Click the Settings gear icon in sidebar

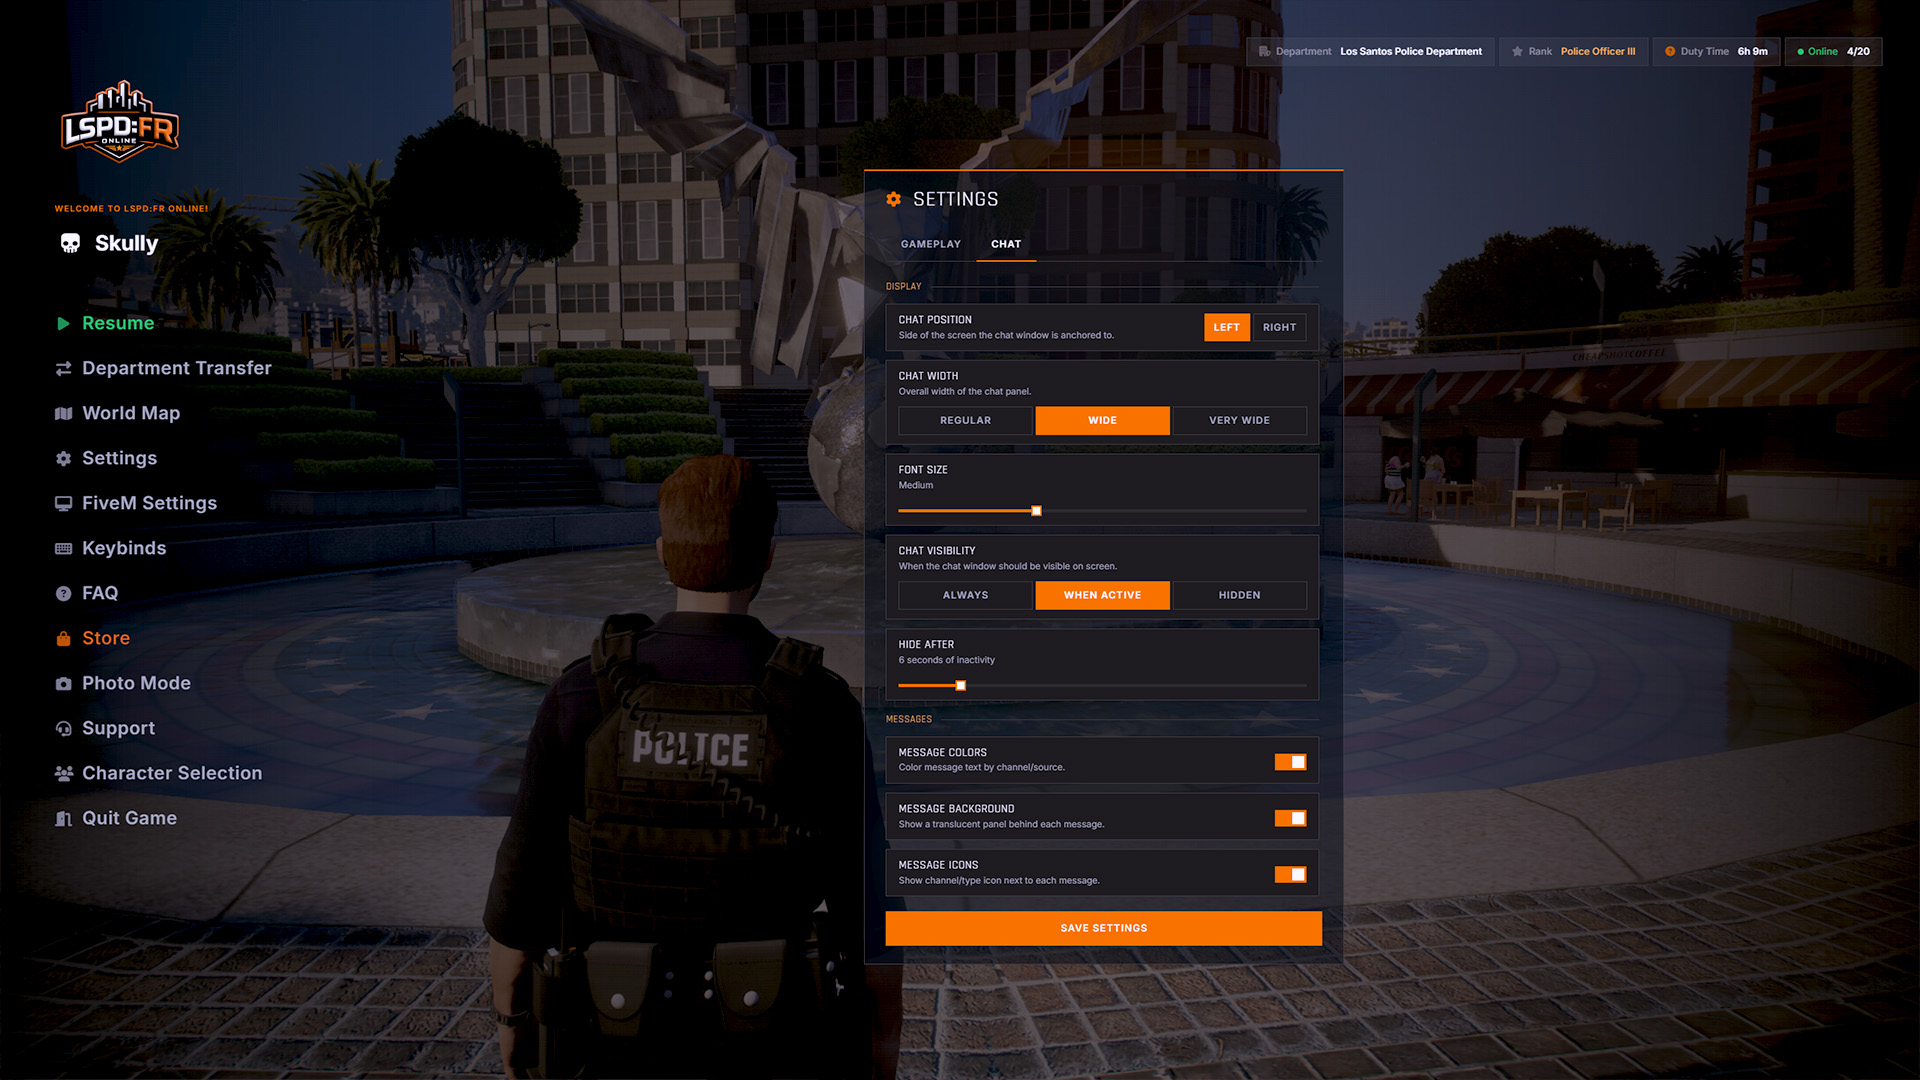(63, 458)
